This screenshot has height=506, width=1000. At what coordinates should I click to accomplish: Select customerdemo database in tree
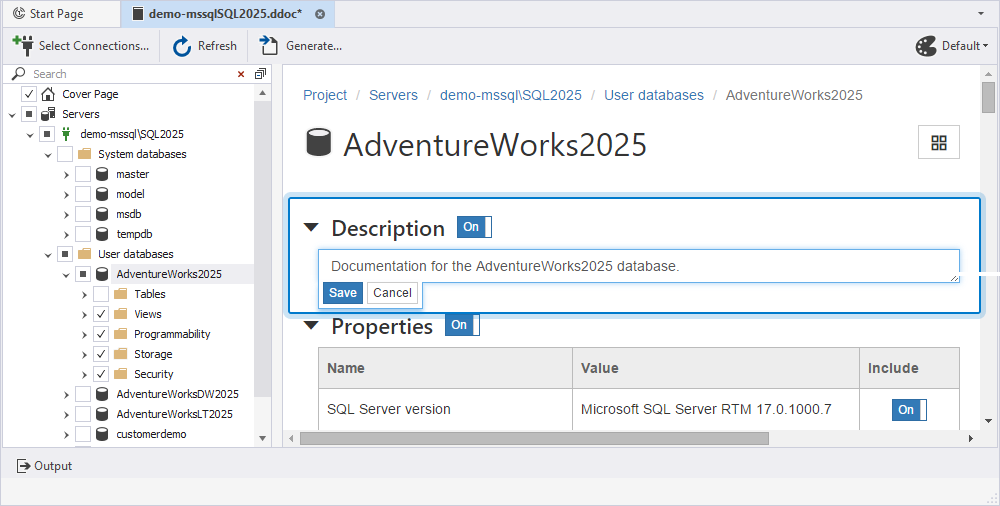[x=151, y=434]
